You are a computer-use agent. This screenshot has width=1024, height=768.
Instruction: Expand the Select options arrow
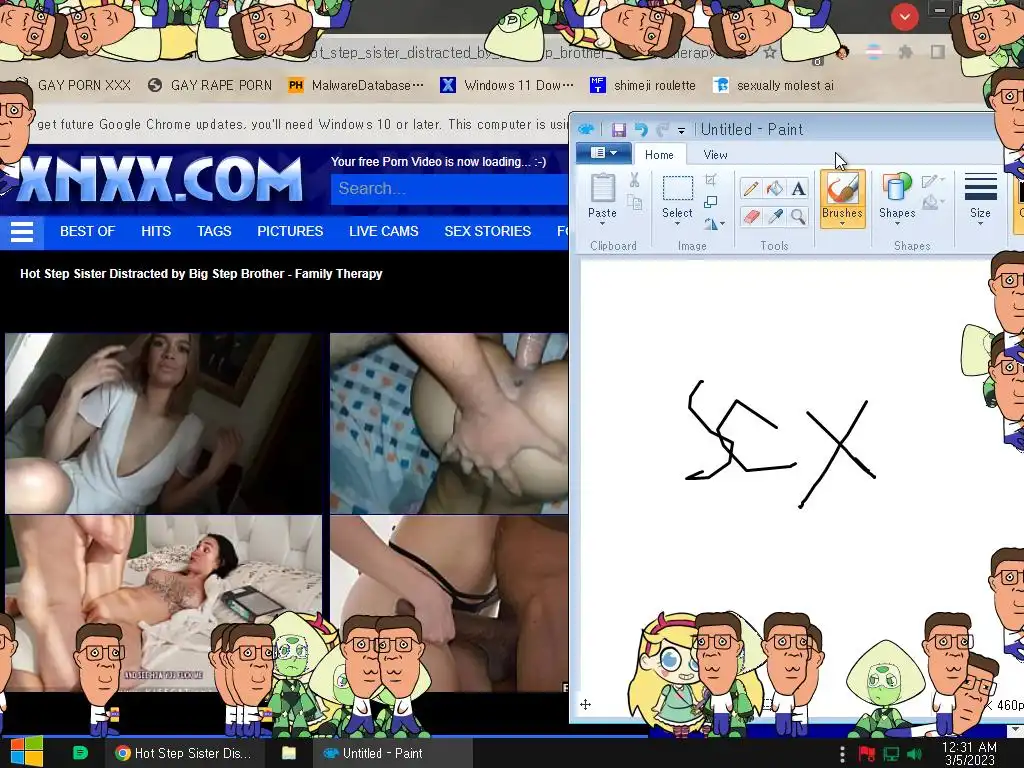(677, 224)
